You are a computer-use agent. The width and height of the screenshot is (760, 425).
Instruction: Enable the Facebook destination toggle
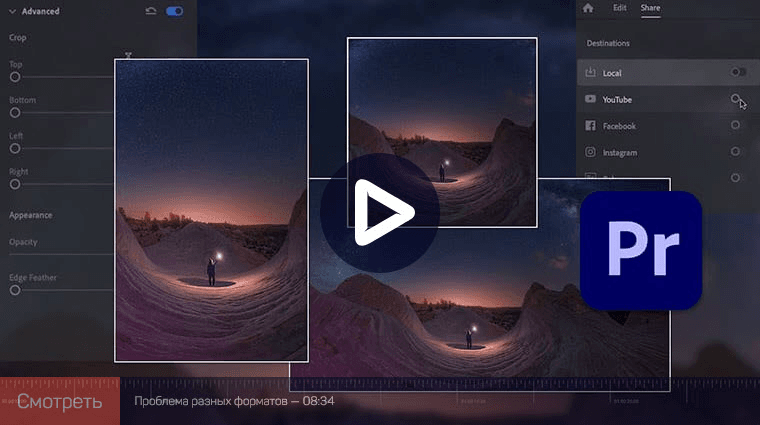735,125
